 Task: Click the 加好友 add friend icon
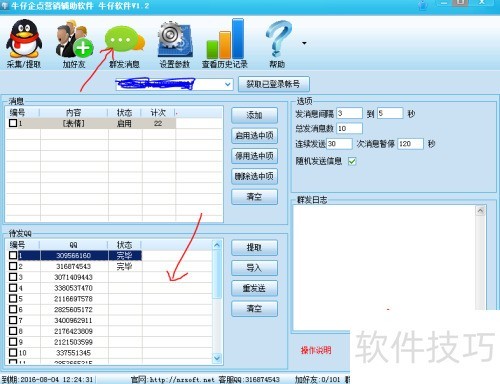click(74, 43)
